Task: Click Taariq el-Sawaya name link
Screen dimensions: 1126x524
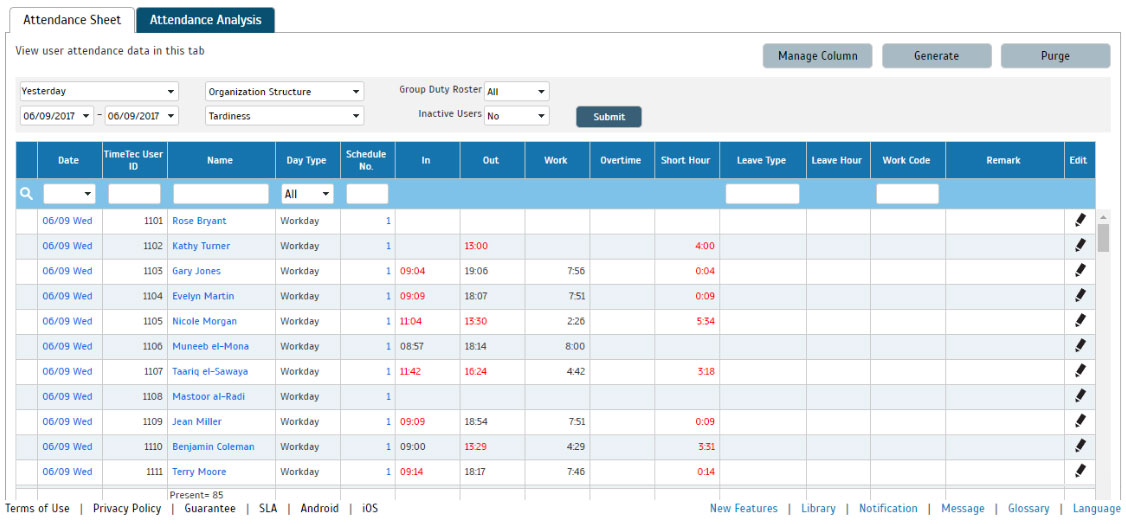Action: (210, 371)
